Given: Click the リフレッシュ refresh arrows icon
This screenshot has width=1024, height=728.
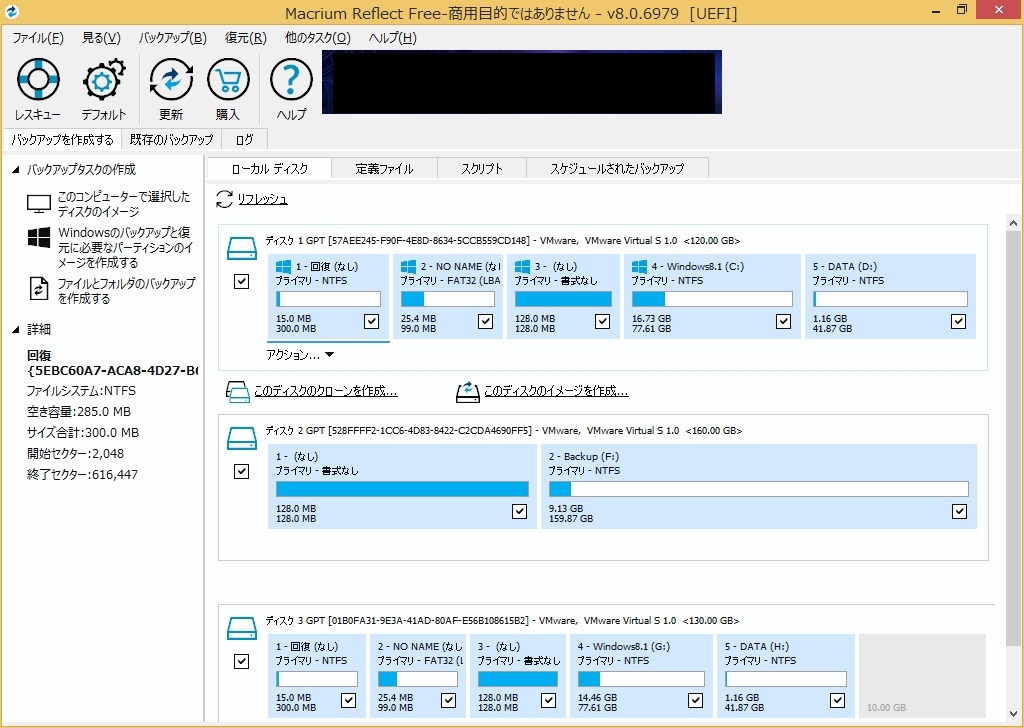Looking at the screenshot, I should [x=224, y=199].
